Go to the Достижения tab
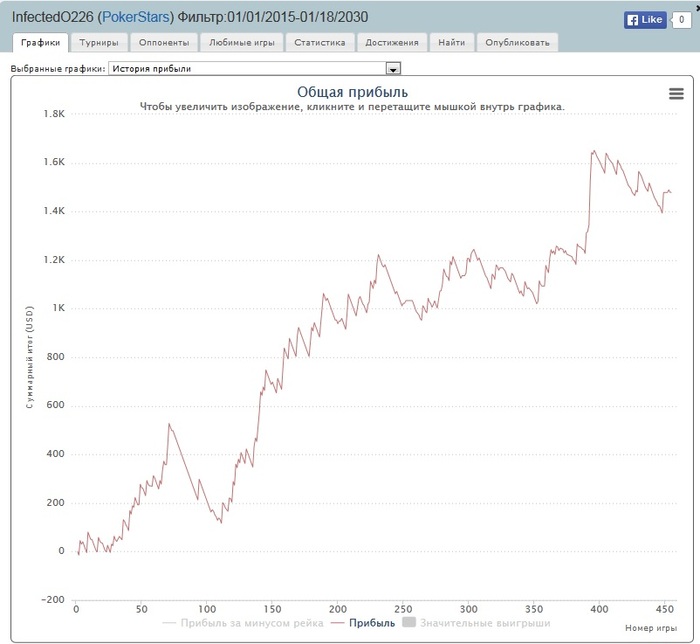This screenshot has height=644, width=700. click(x=392, y=43)
